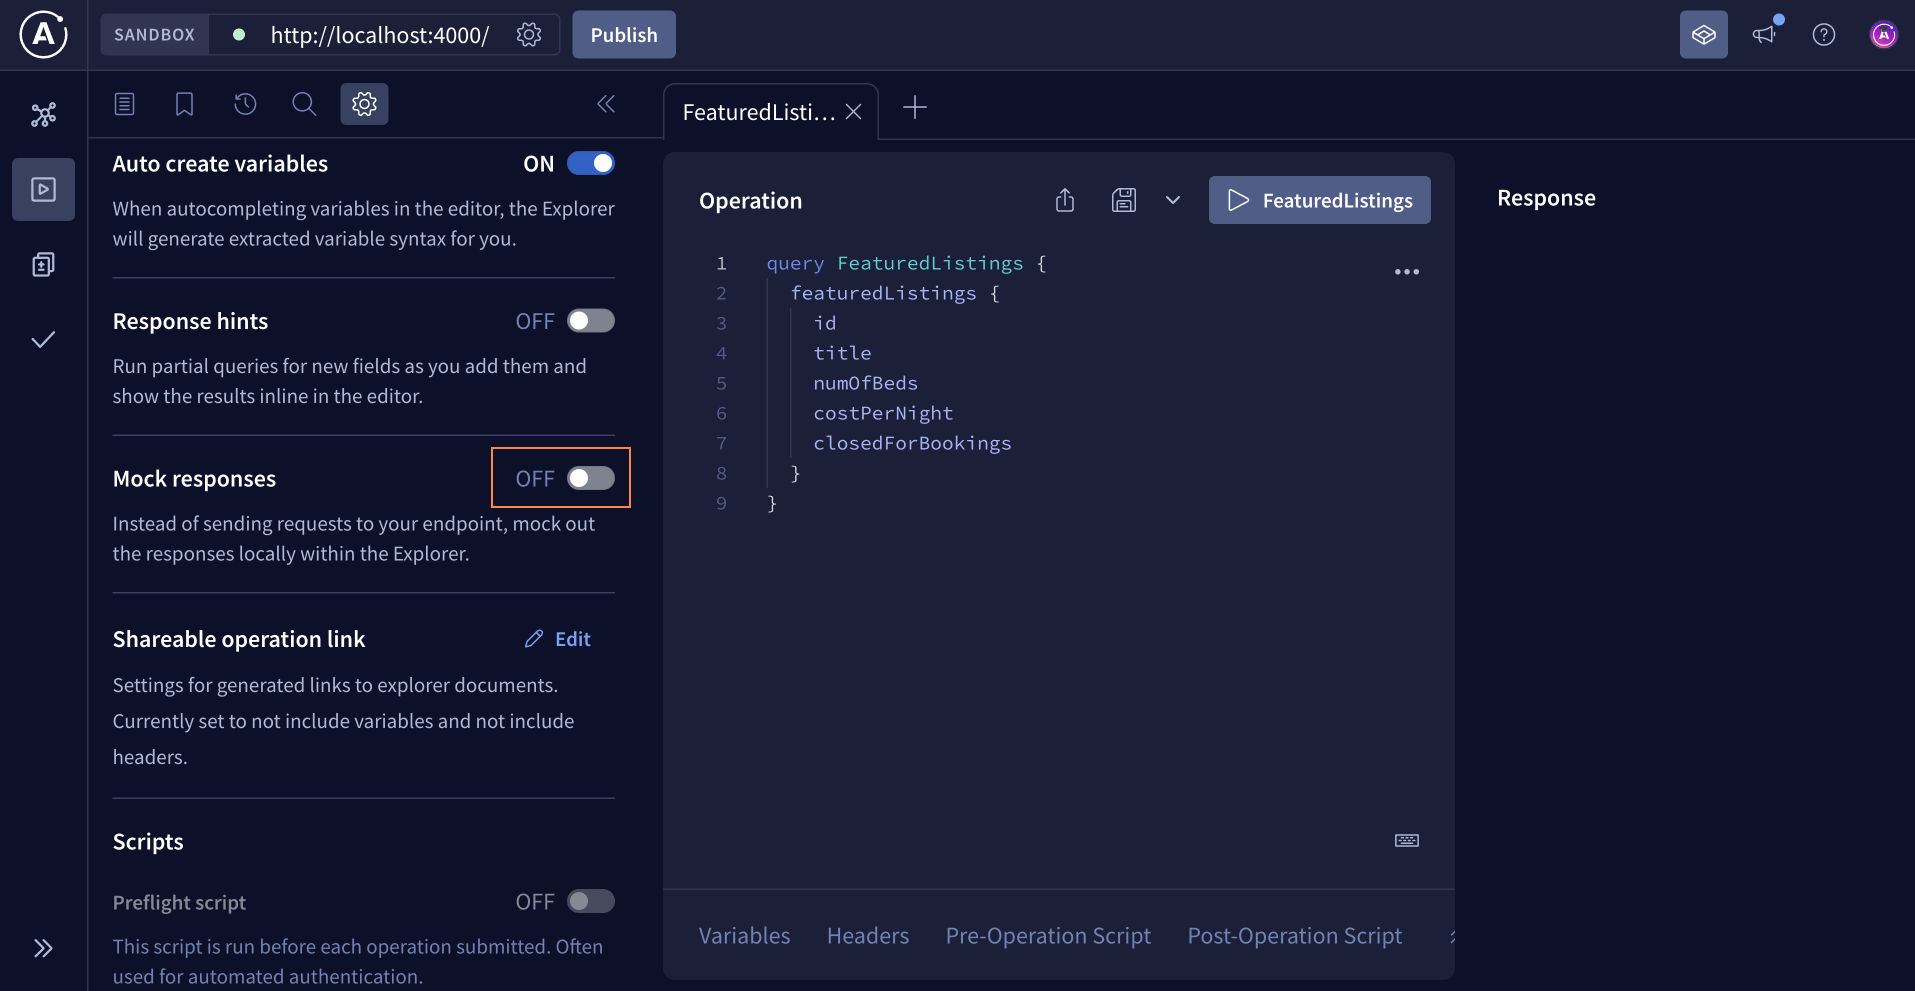Viewport: 1915px width, 991px height.
Task: Click the Publish button
Action: pos(623,35)
